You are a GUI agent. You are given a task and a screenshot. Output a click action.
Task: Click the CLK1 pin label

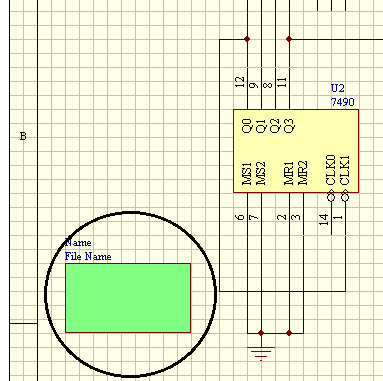point(345,170)
